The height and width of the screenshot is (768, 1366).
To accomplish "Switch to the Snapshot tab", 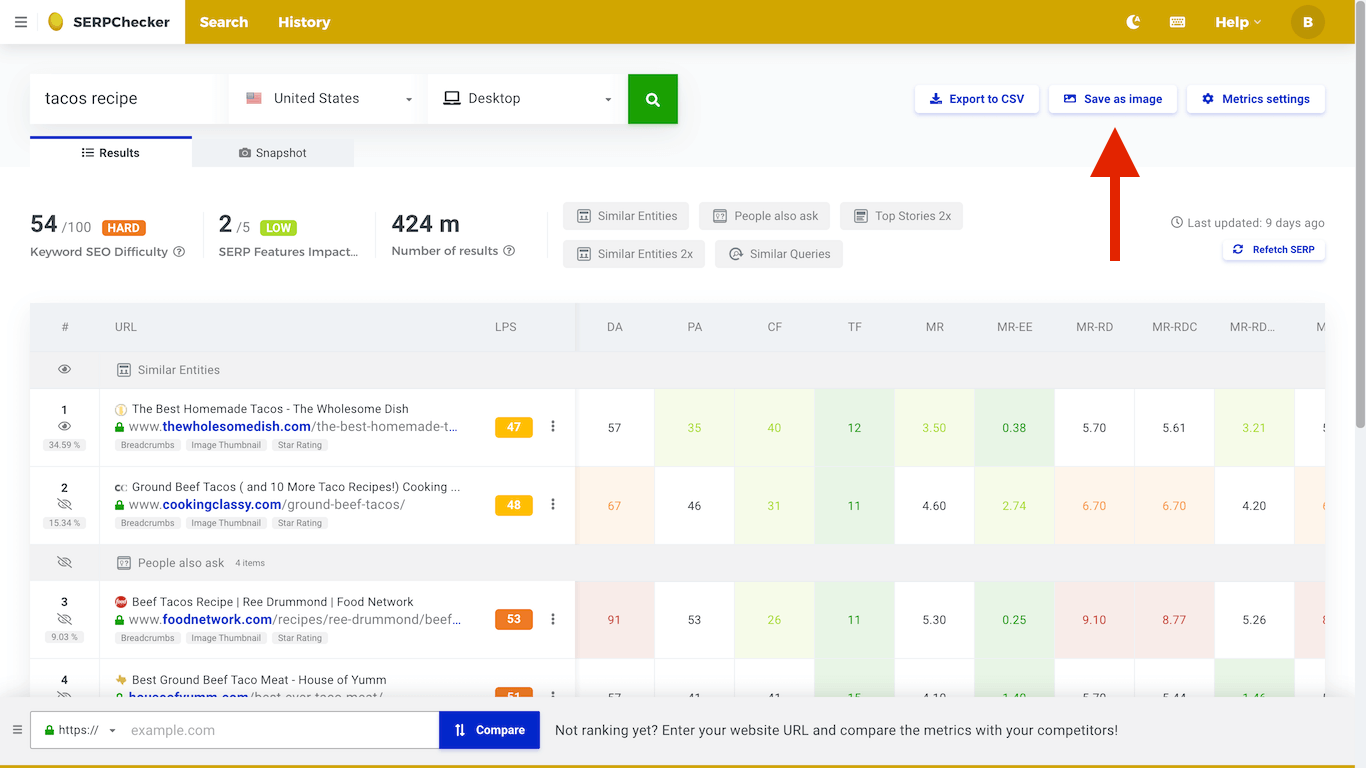I will (x=273, y=153).
